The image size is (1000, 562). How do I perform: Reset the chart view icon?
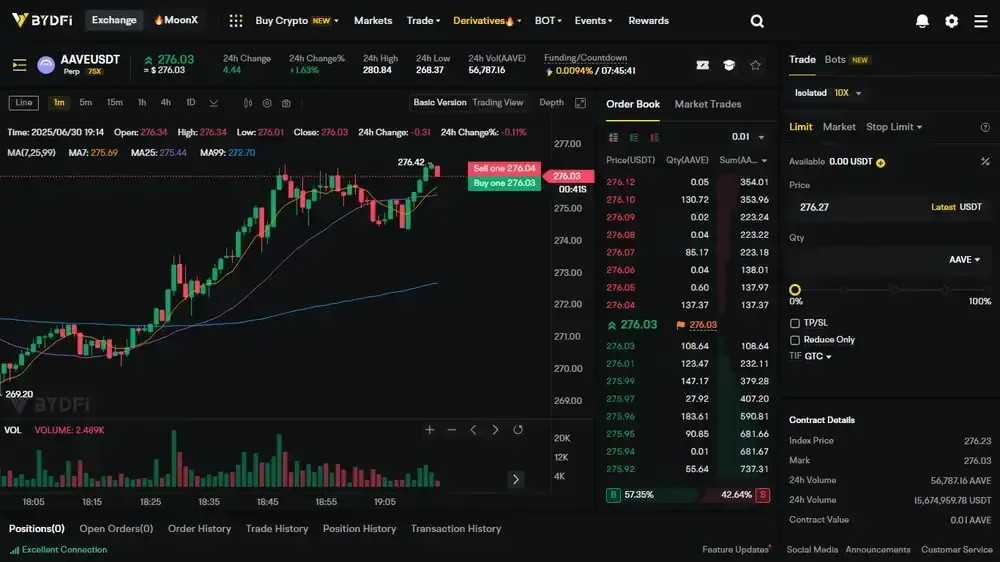click(x=518, y=430)
